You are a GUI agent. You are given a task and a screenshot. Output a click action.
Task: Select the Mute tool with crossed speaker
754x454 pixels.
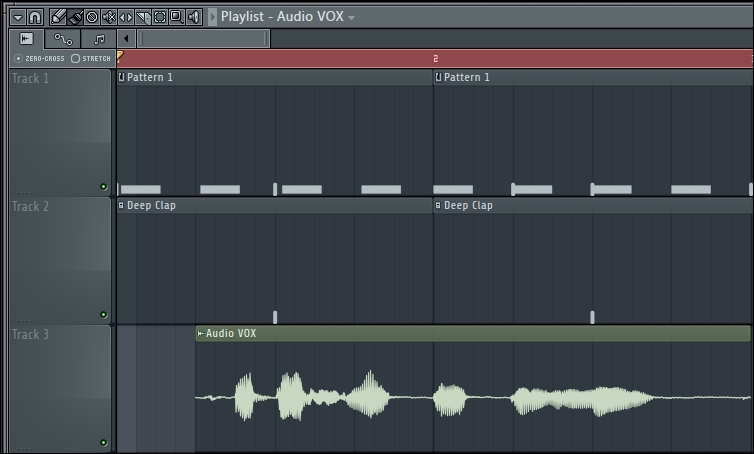pos(109,17)
